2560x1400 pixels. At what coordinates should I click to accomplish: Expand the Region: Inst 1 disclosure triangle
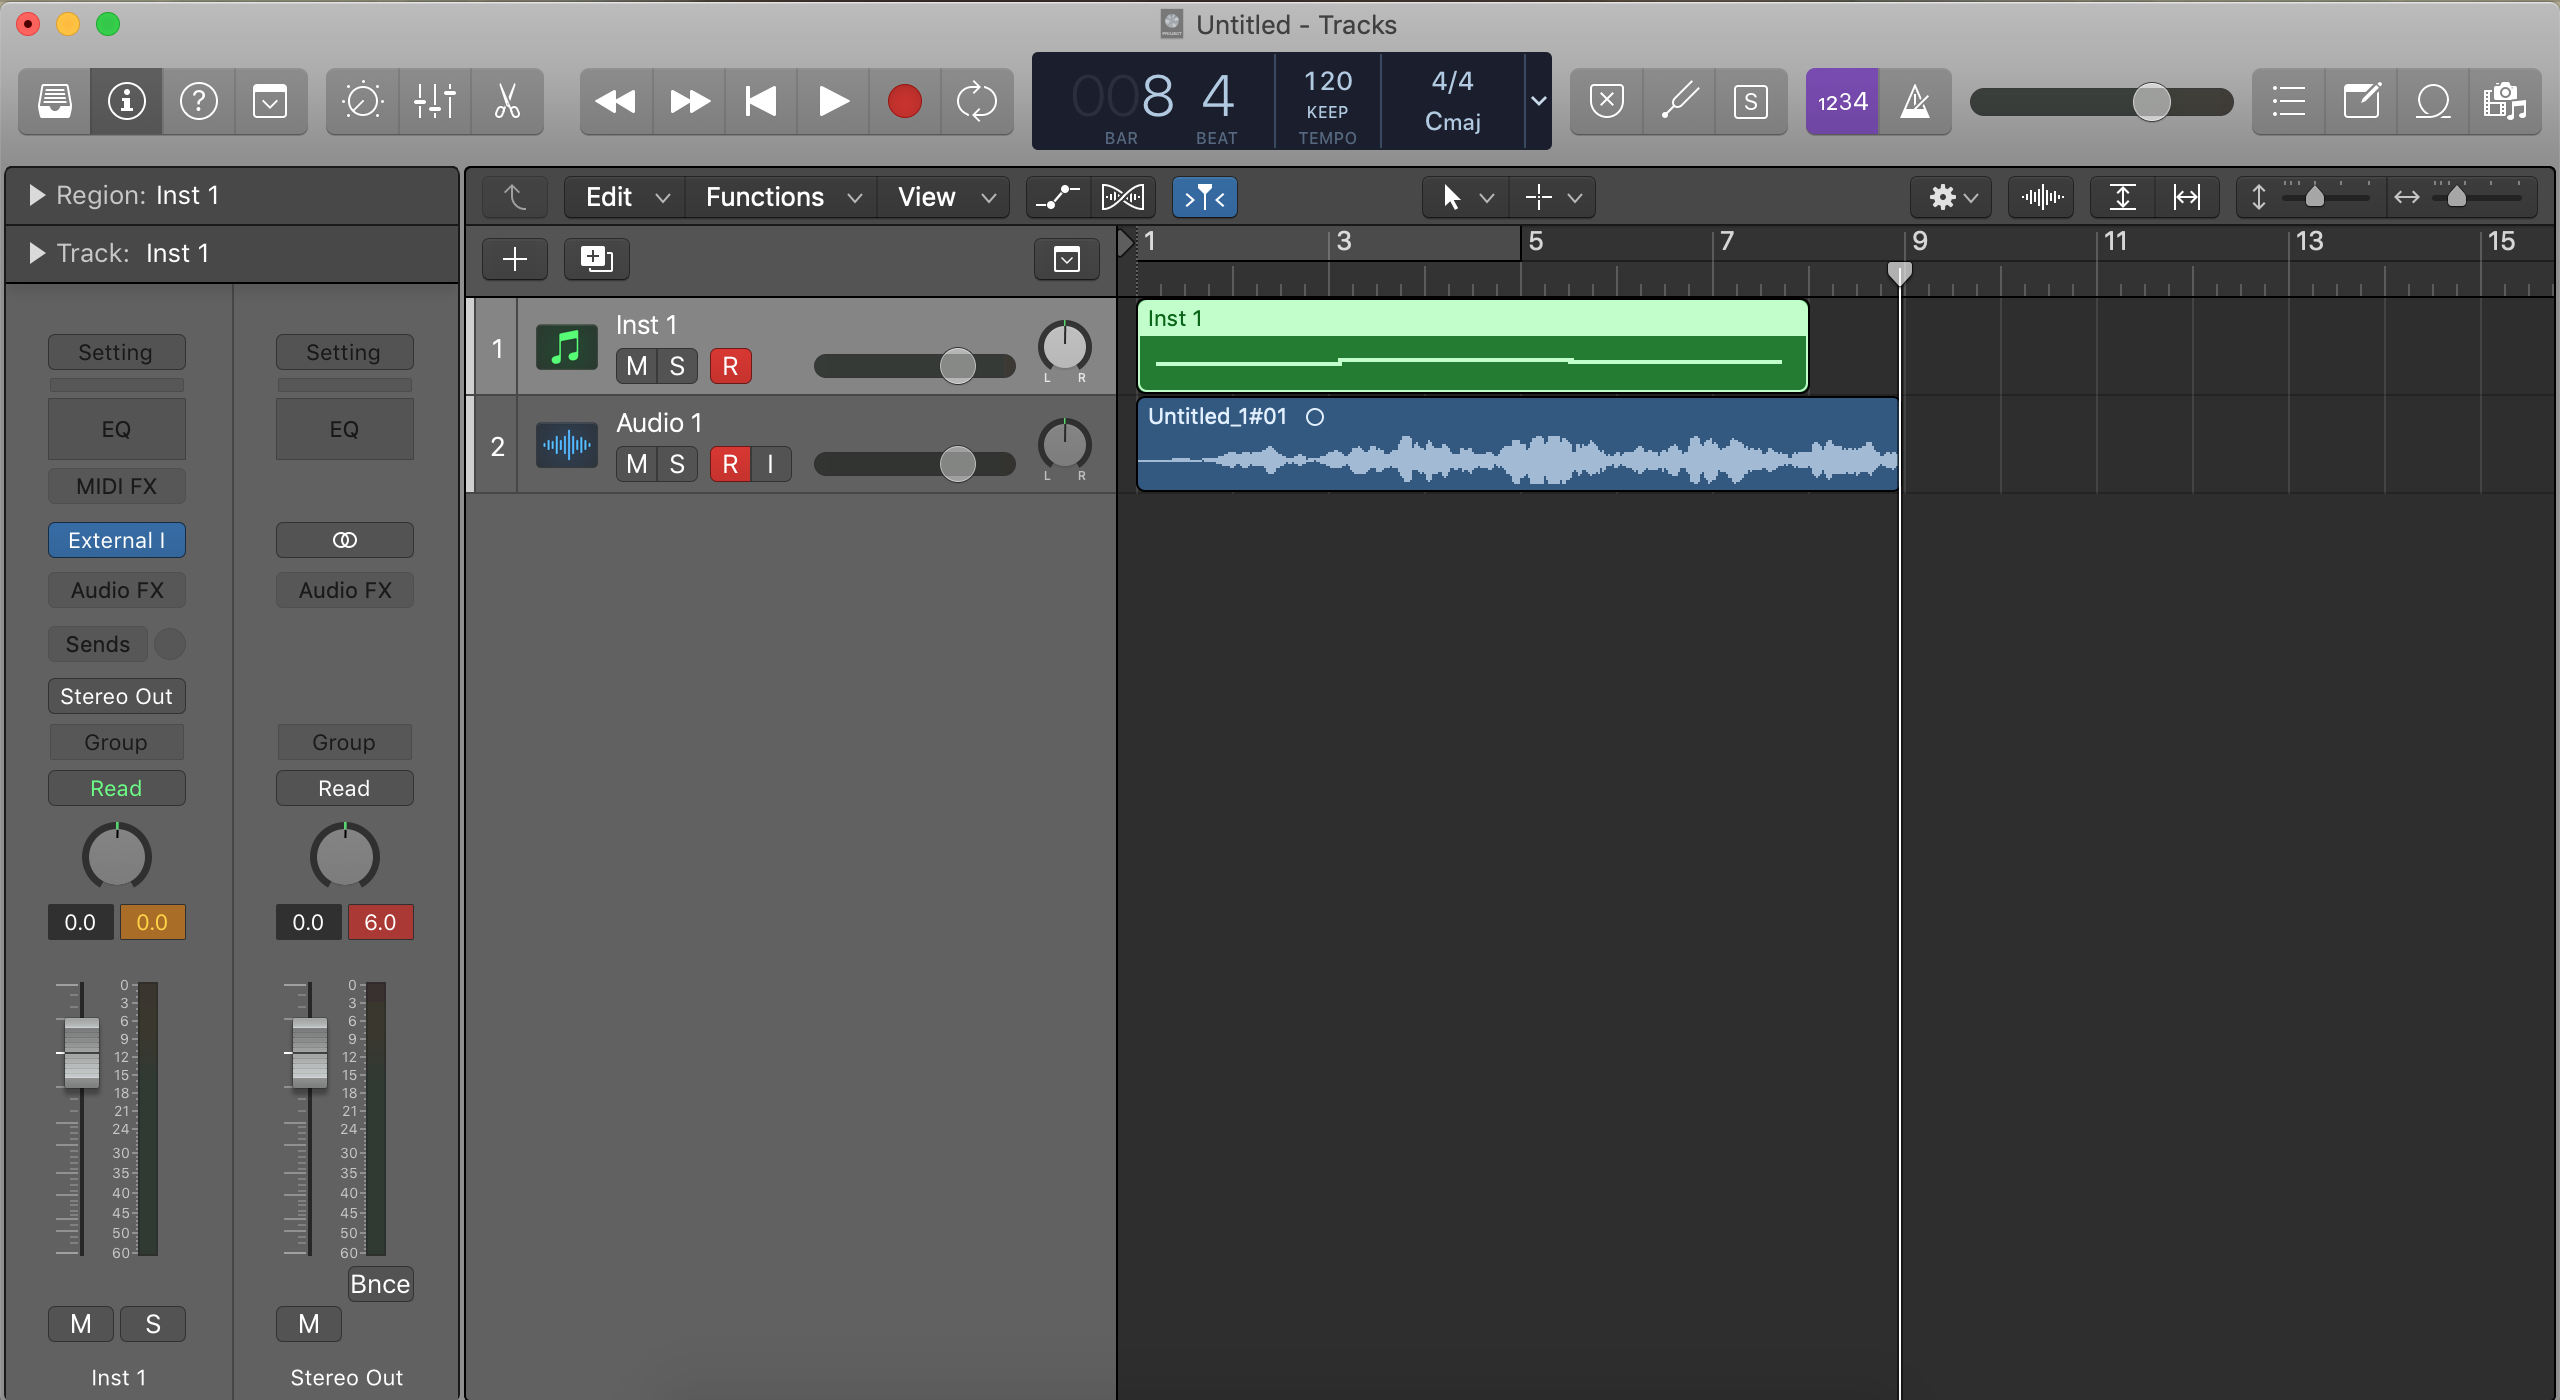pyautogui.click(x=37, y=195)
